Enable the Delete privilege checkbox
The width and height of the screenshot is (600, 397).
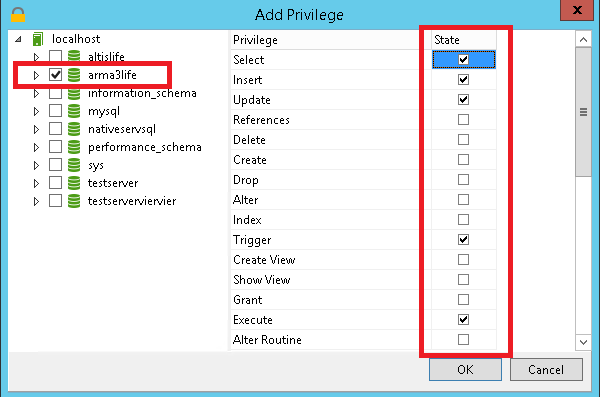click(x=463, y=140)
